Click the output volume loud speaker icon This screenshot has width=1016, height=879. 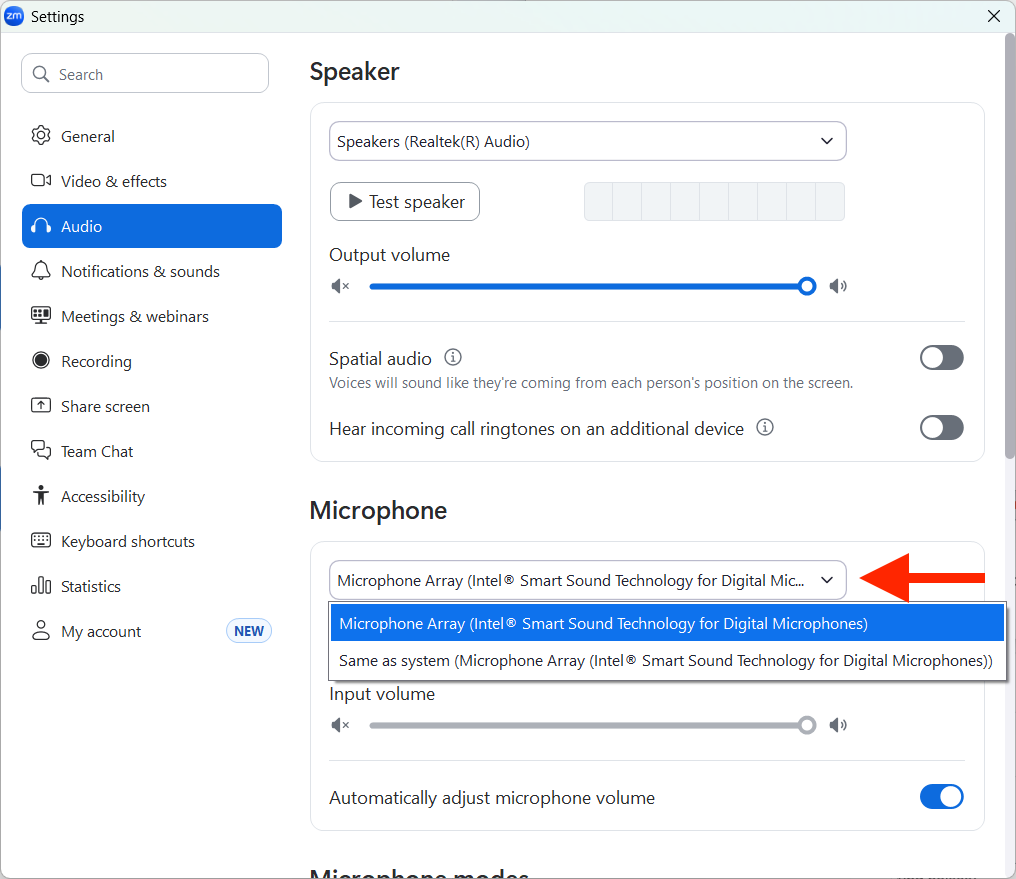point(838,286)
